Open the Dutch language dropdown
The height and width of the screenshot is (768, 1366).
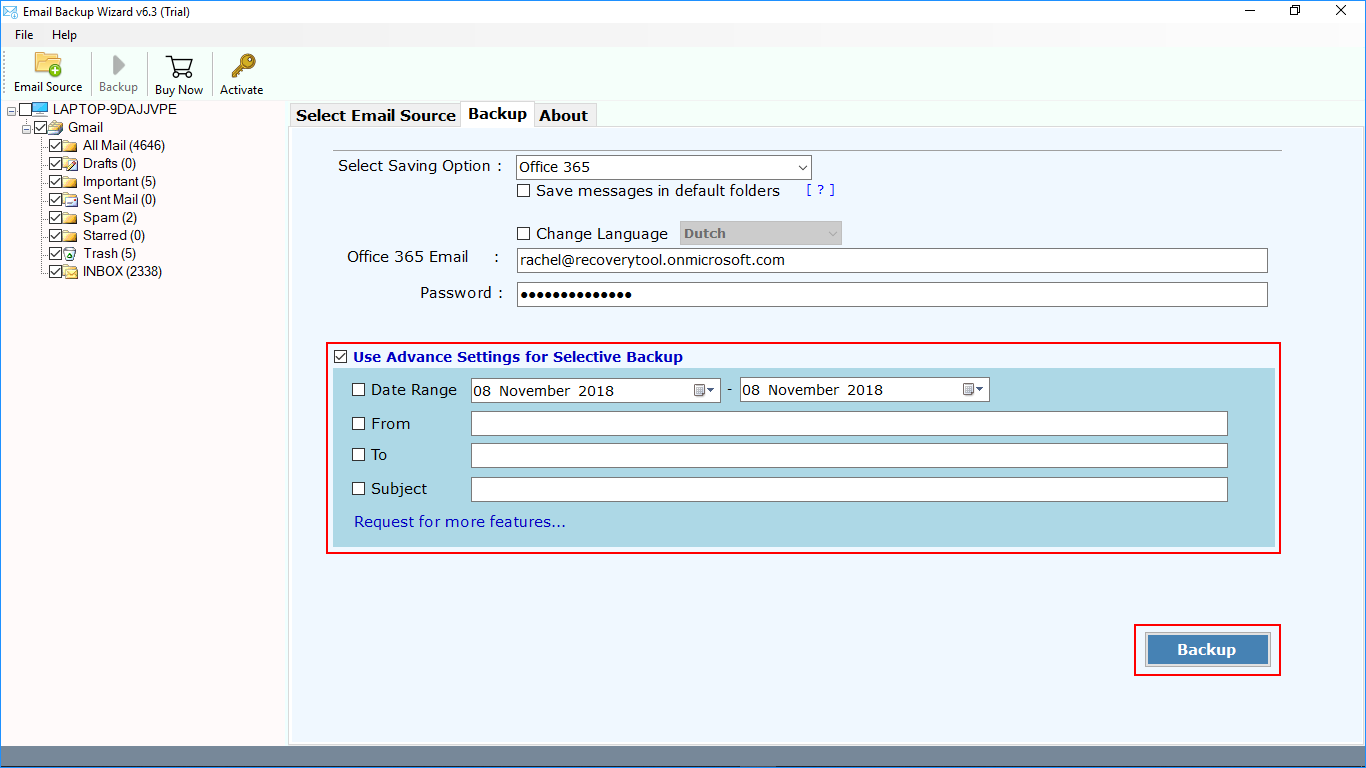coord(761,233)
